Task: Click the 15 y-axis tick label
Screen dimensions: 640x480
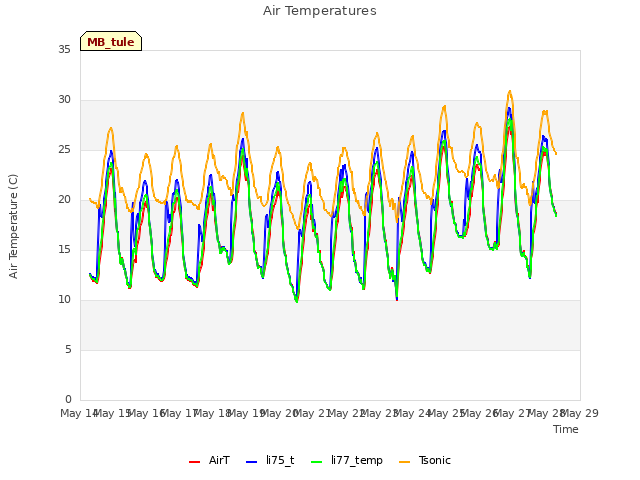Action: 64,249
